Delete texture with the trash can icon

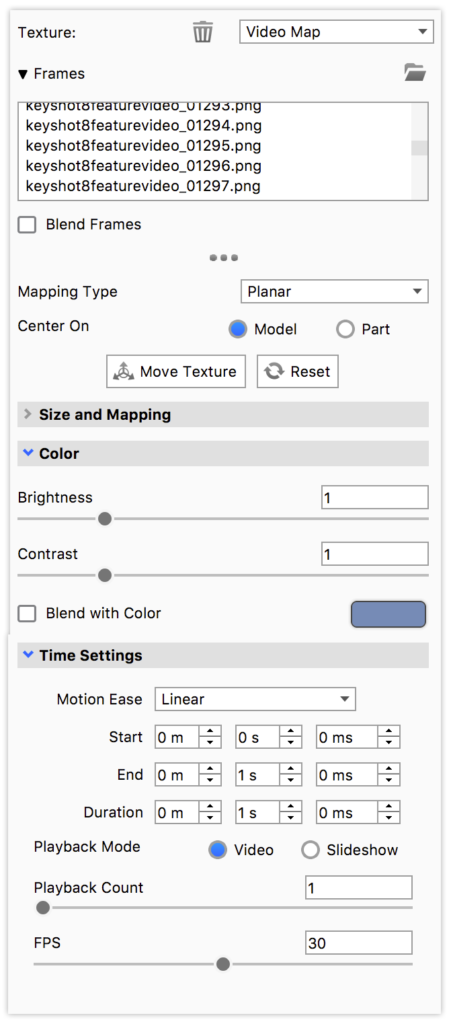click(203, 32)
